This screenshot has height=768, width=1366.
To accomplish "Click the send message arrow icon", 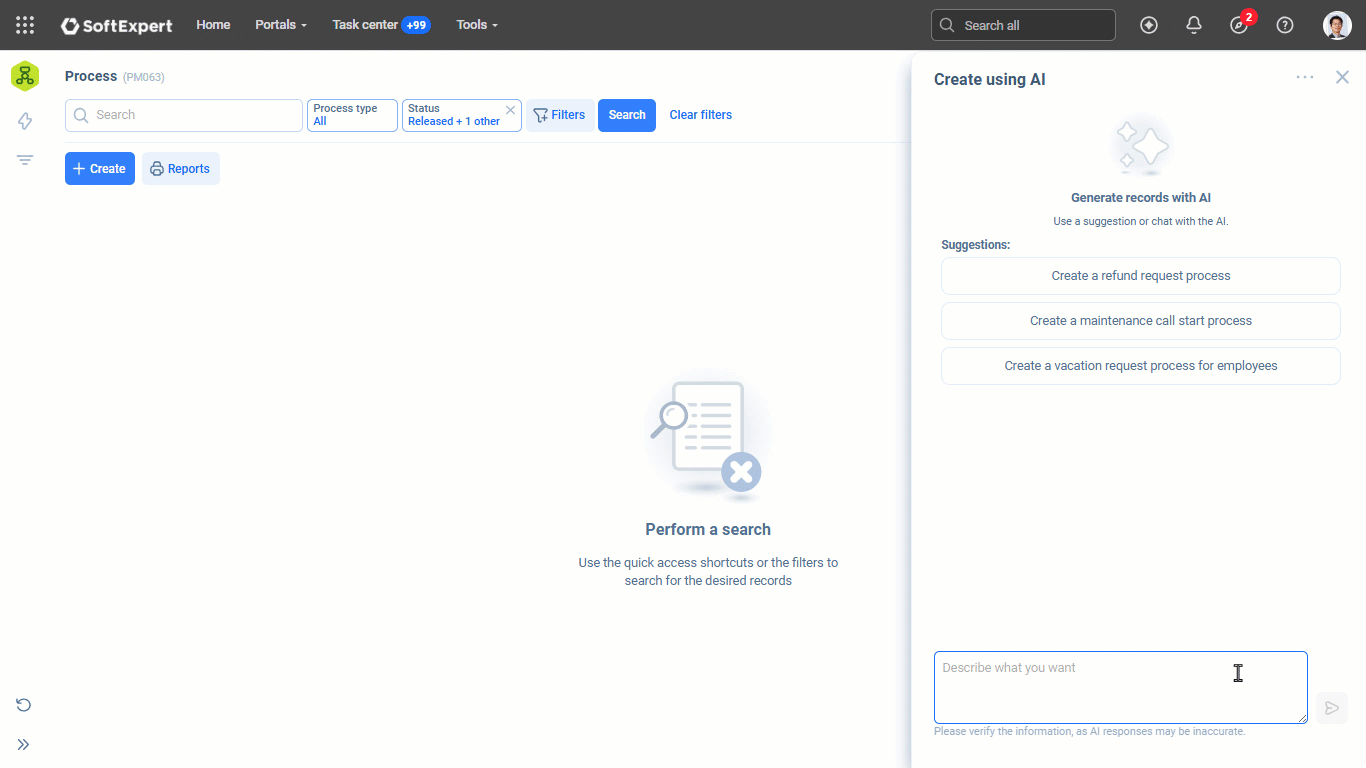I will (x=1332, y=708).
